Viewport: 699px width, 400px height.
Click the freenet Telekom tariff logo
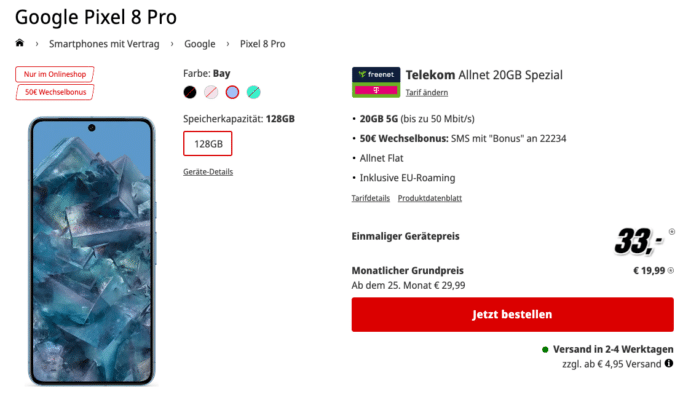[x=376, y=82]
